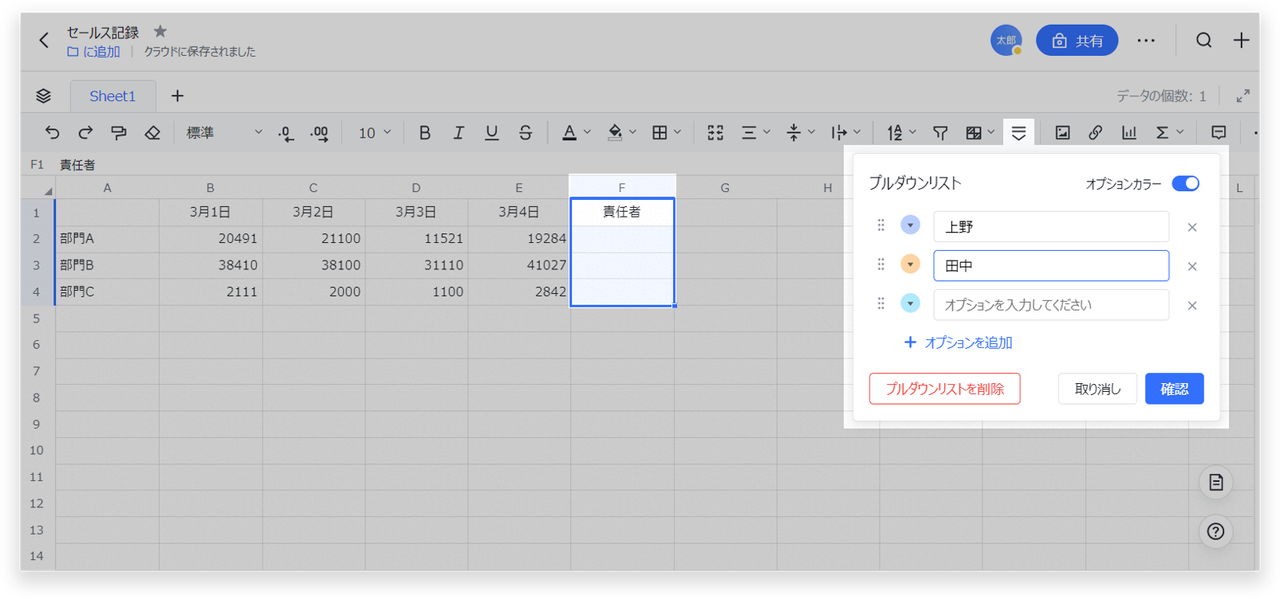The image size is (1280, 599).
Task: Switch to the Sheet1 tab
Action: (x=112, y=96)
